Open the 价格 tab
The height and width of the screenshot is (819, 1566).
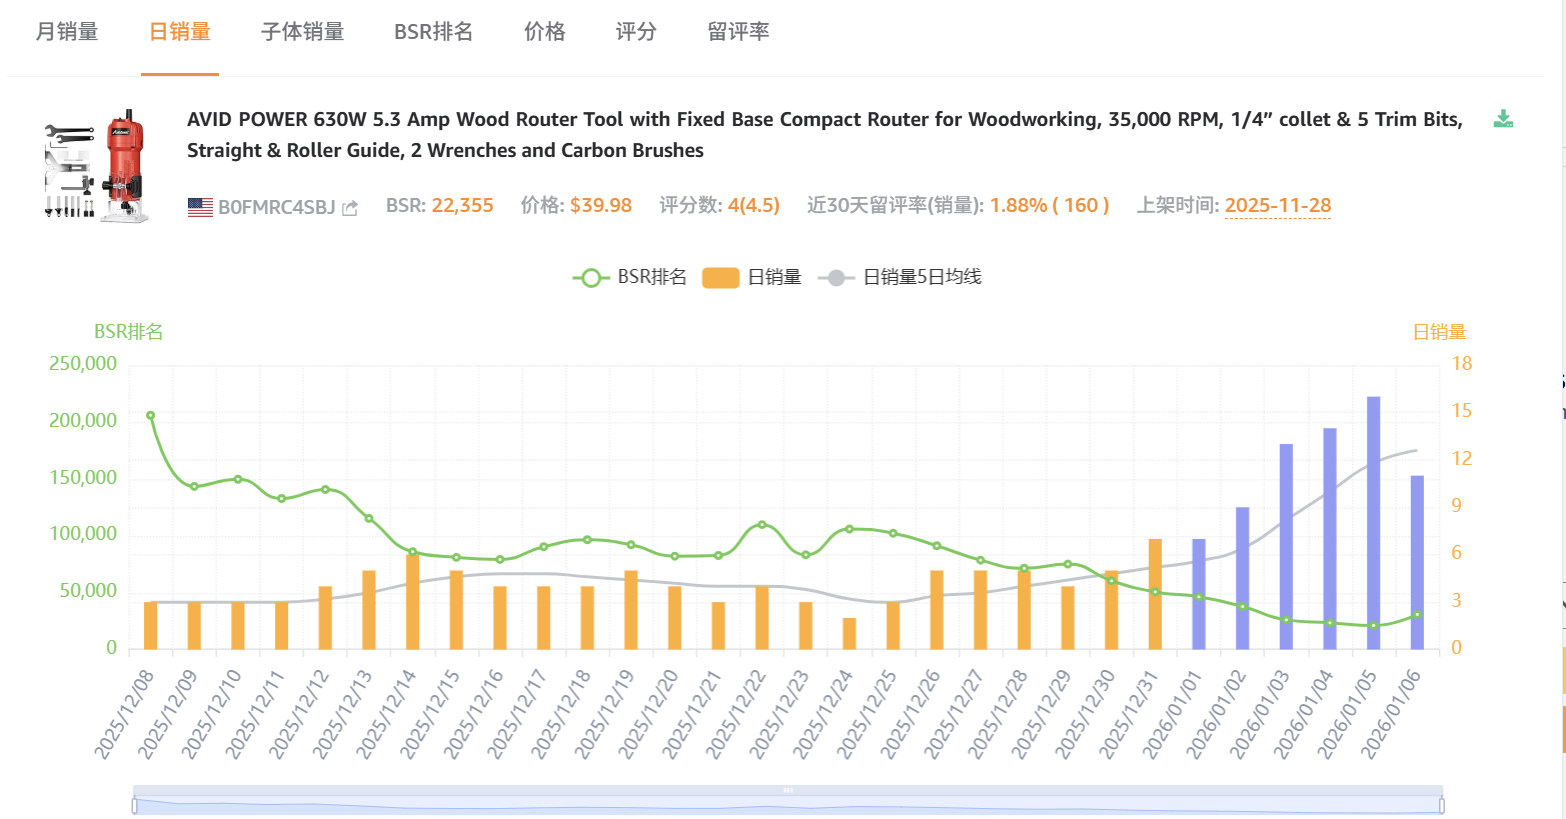pos(544,32)
